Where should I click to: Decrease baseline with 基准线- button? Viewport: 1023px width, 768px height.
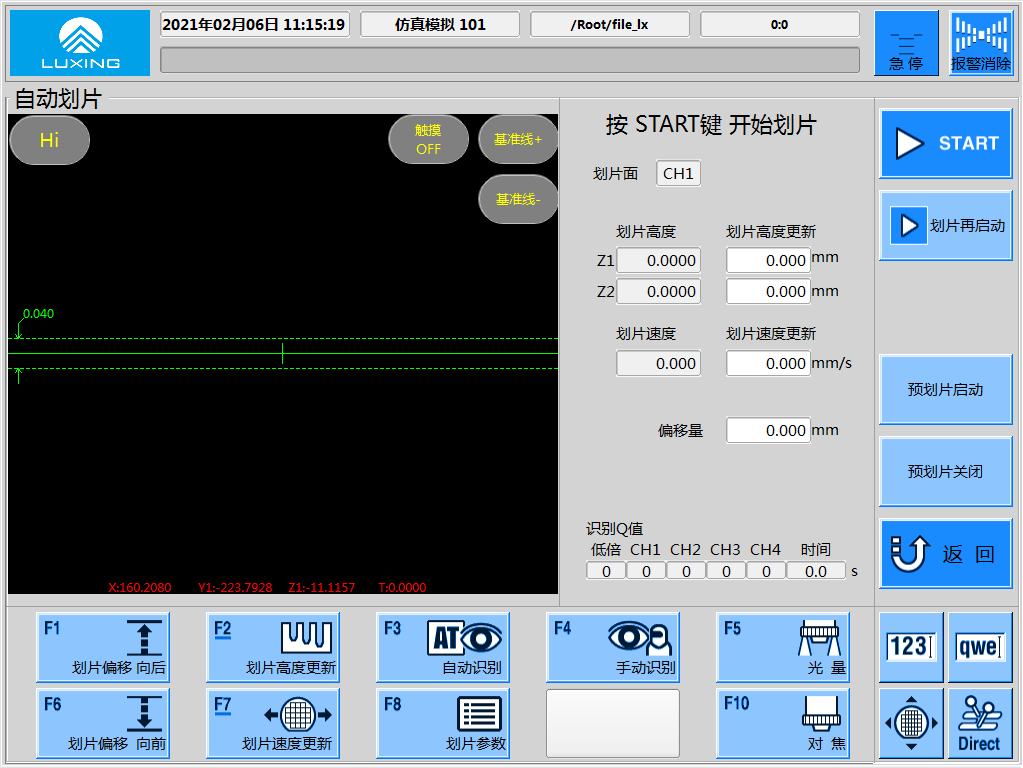(518, 199)
